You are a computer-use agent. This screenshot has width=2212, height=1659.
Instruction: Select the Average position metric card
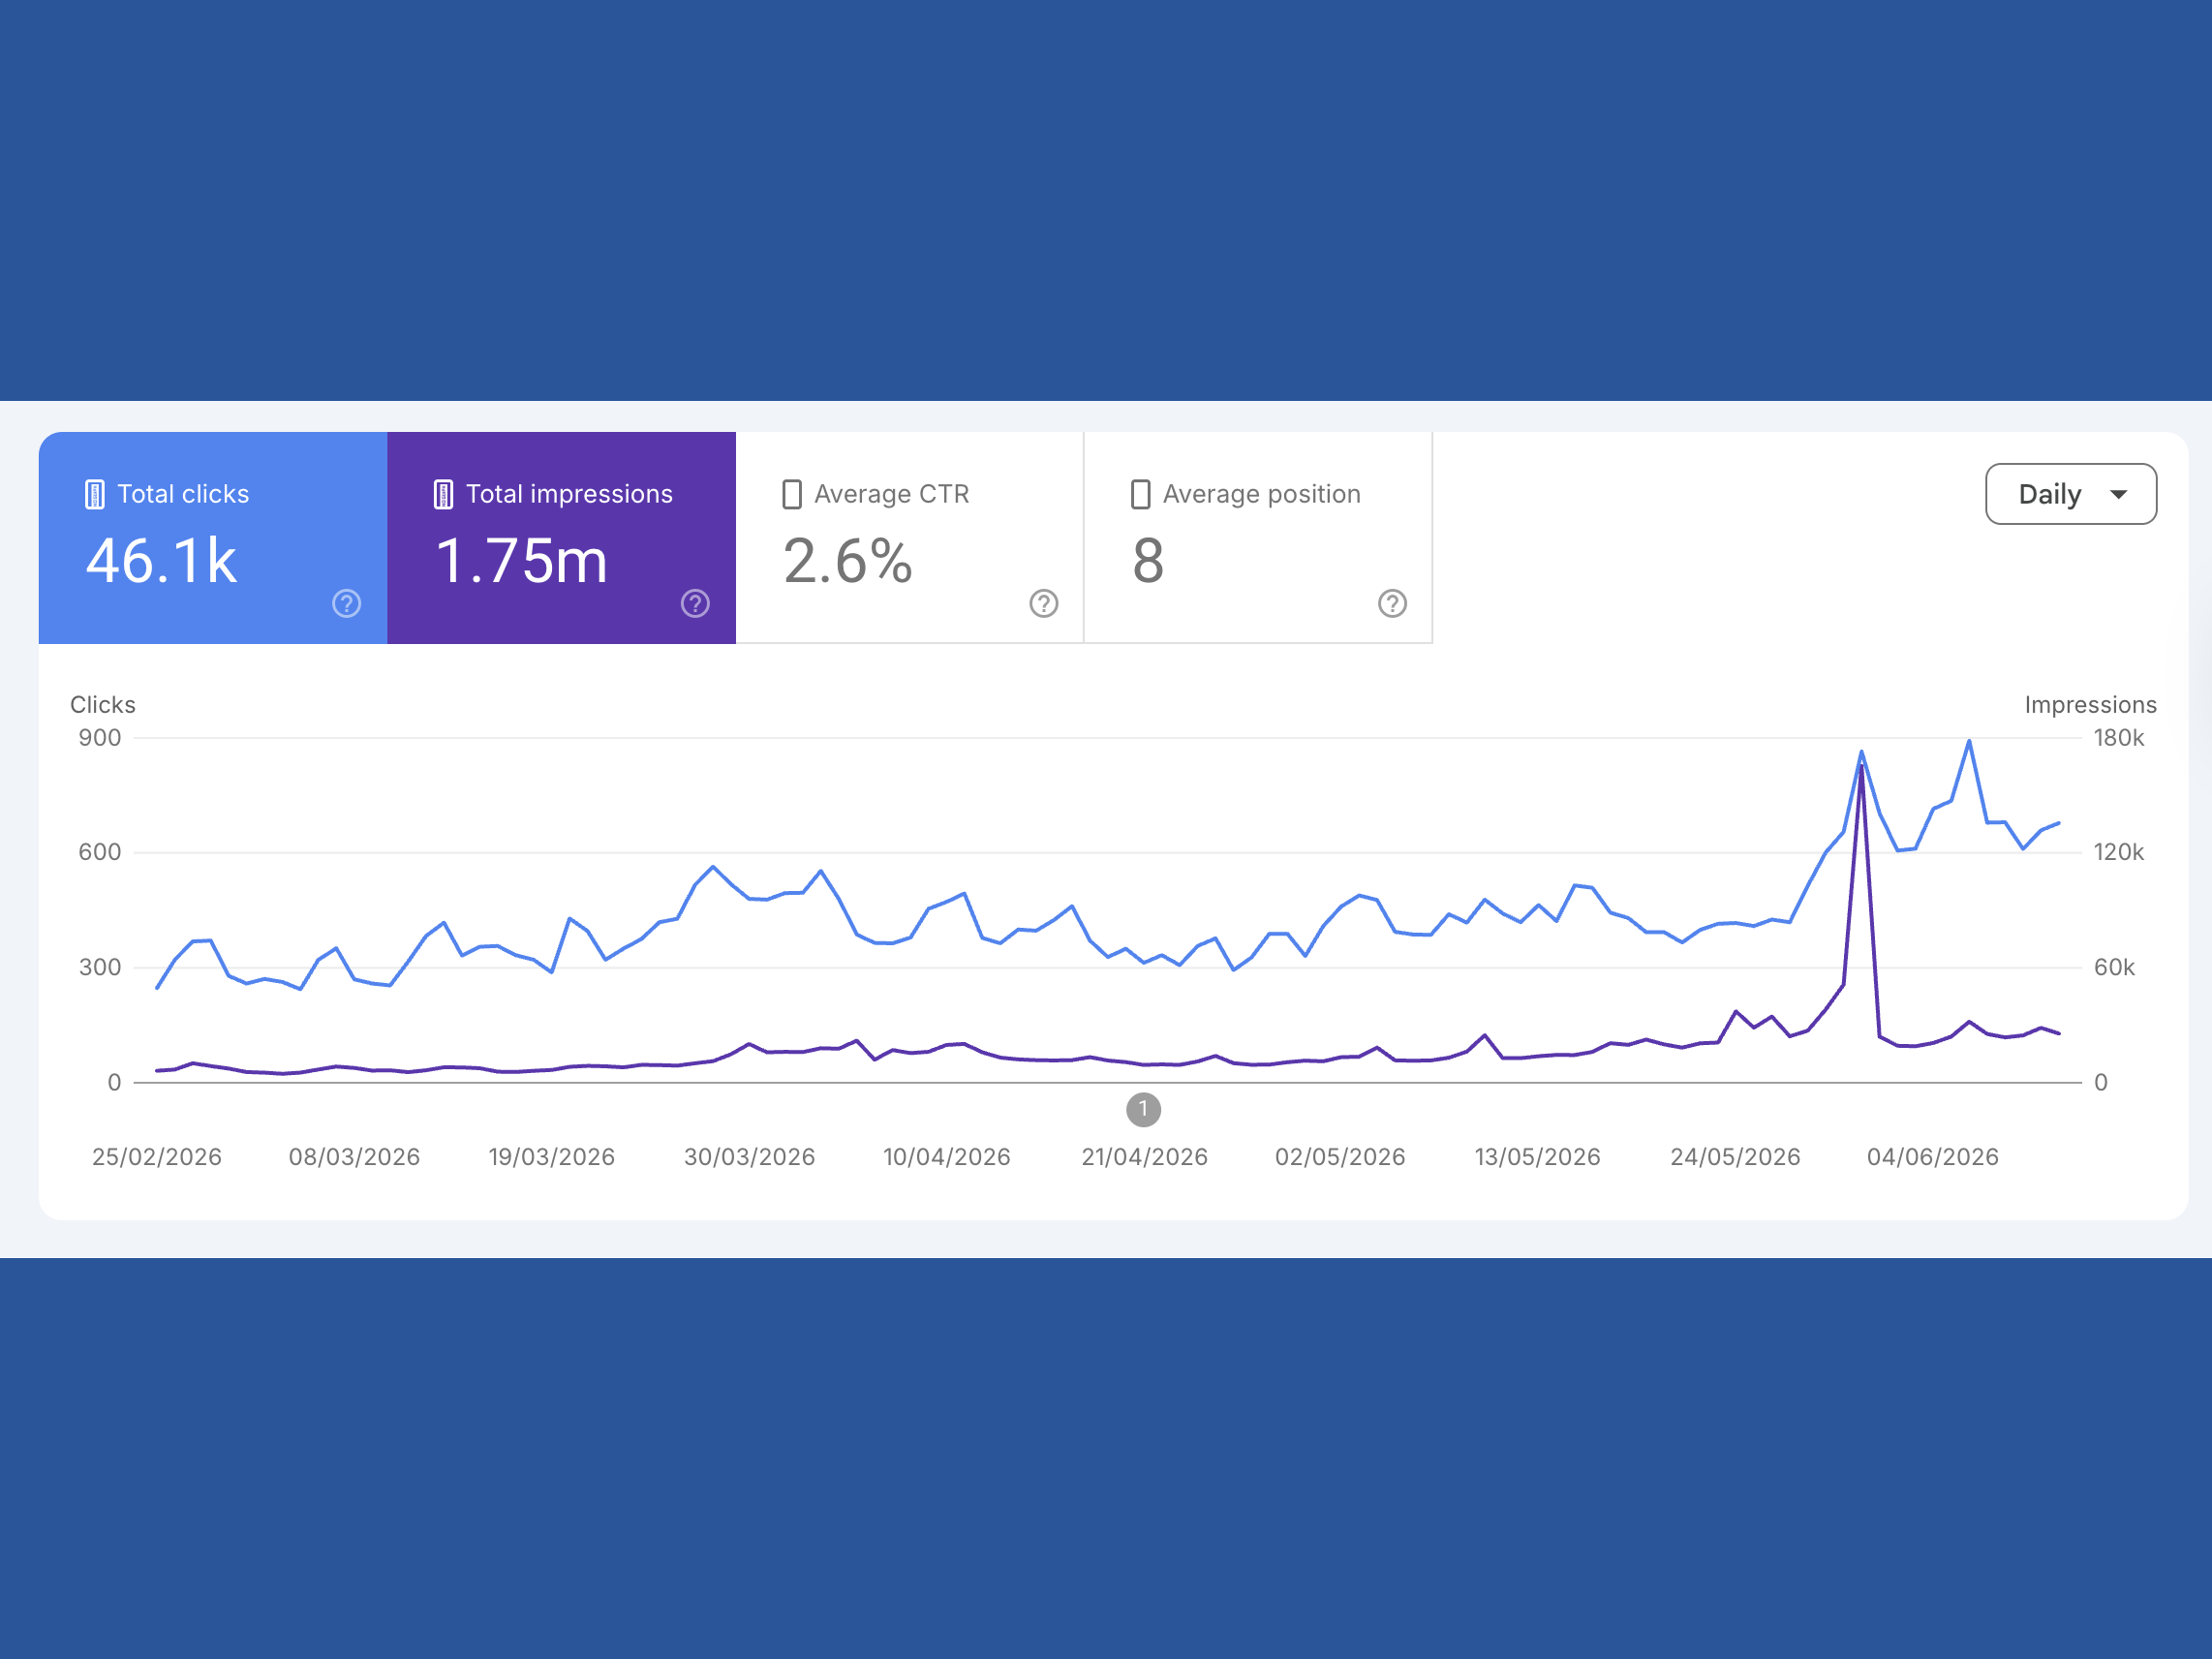[x=1258, y=538]
